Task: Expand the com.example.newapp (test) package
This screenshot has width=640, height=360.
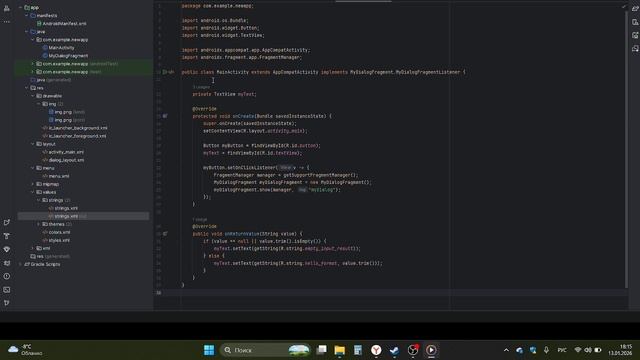Action: (x=33, y=72)
